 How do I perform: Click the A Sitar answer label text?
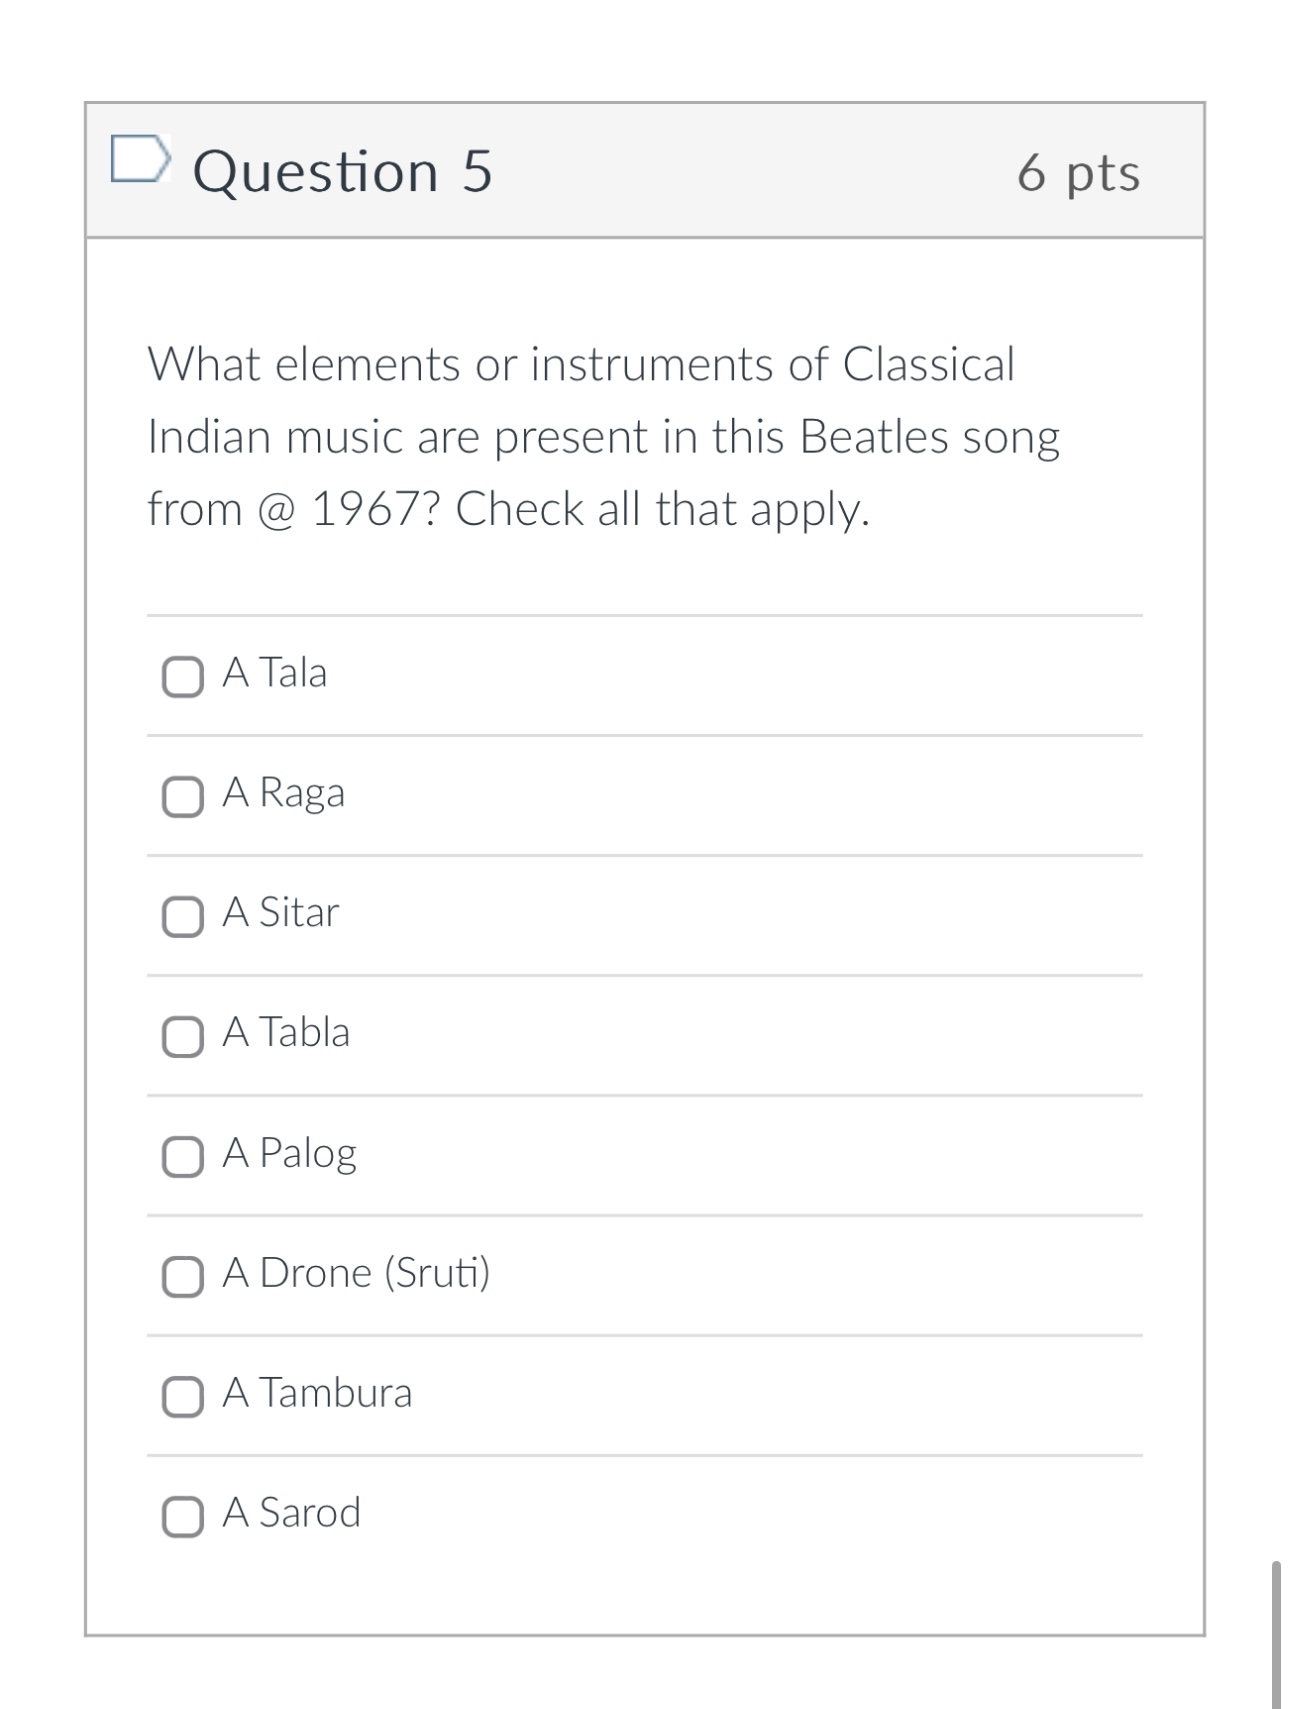point(280,912)
